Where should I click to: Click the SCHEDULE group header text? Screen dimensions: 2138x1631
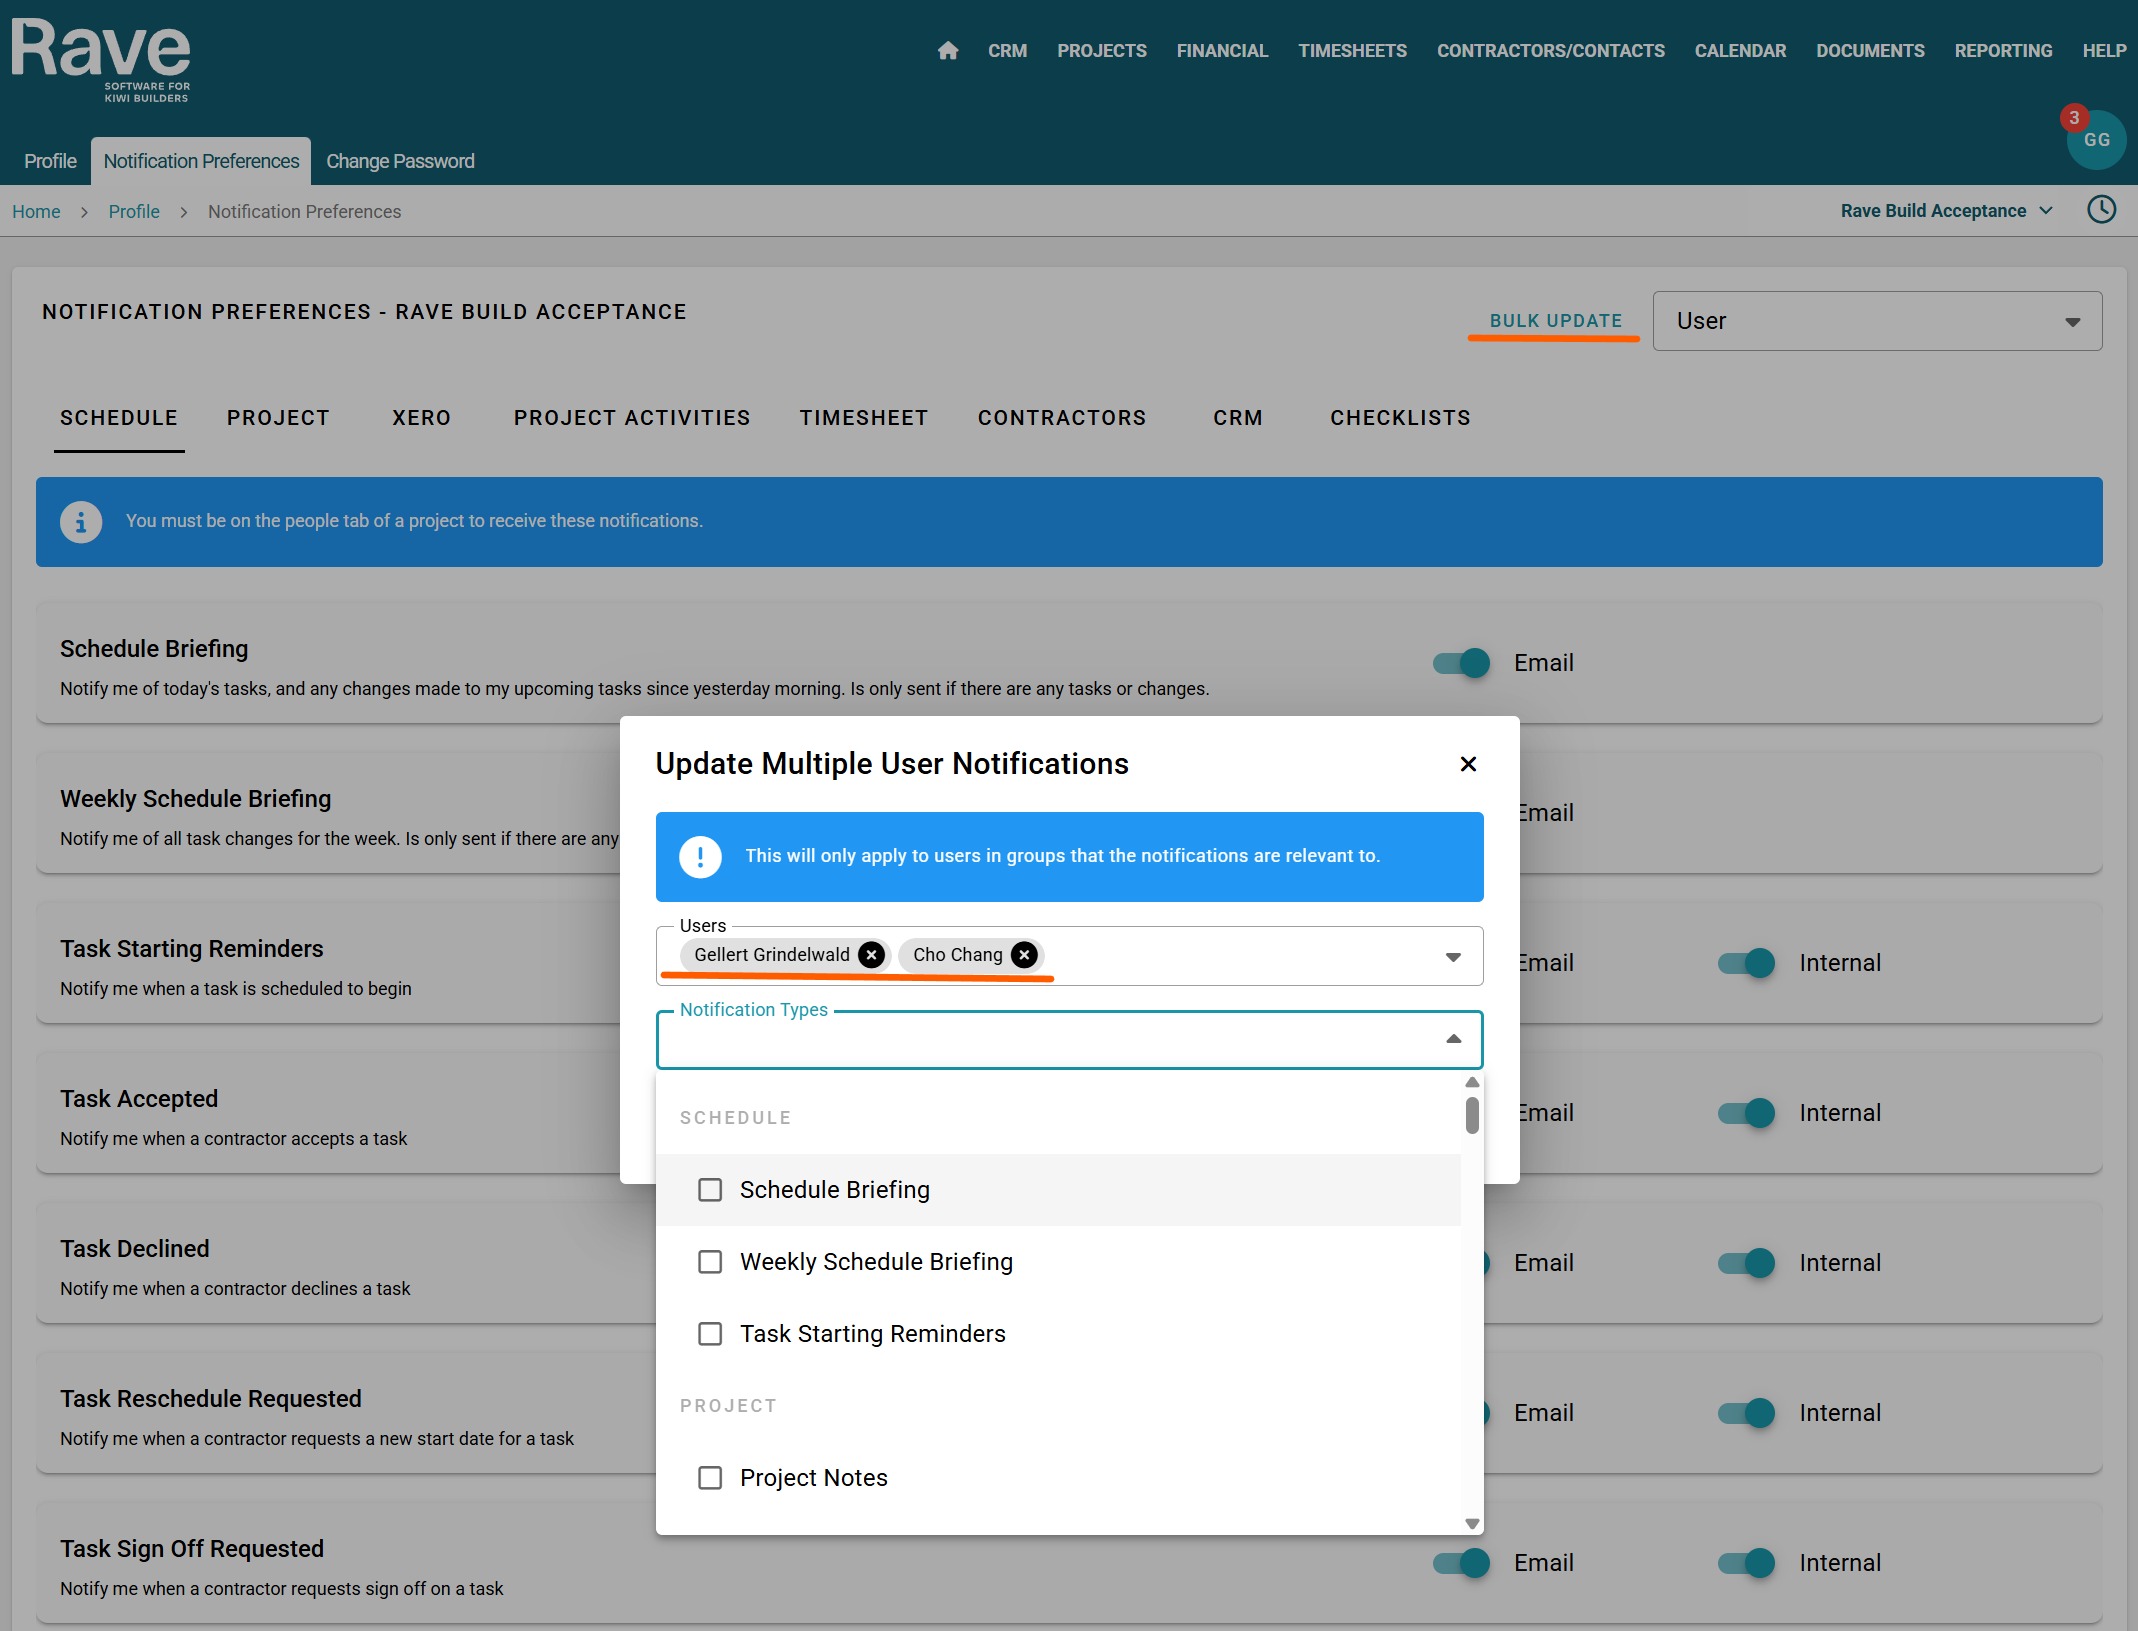735,1118
